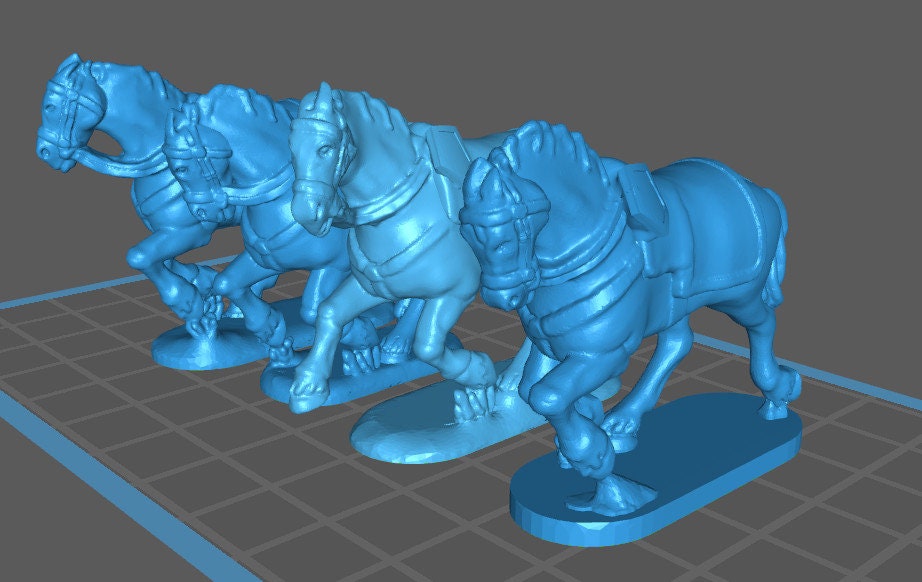
Task: Click the empty gray background at top right
Action: point(800,60)
